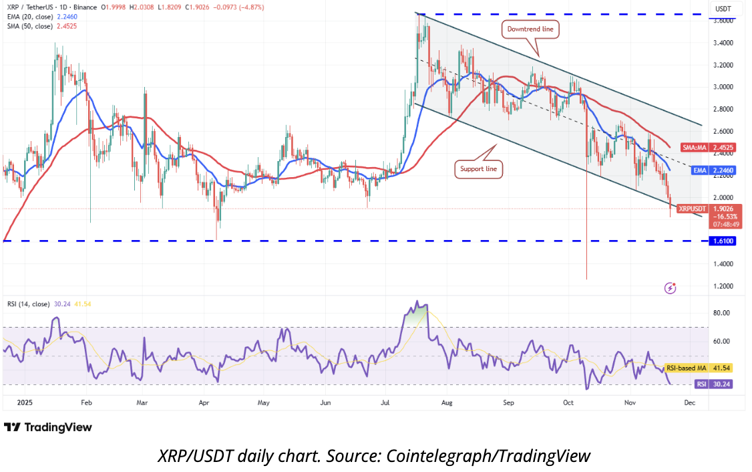Viewport: 752px width, 472px height.
Task: Click the 3.0000 price scale label
Action: (x=721, y=87)
